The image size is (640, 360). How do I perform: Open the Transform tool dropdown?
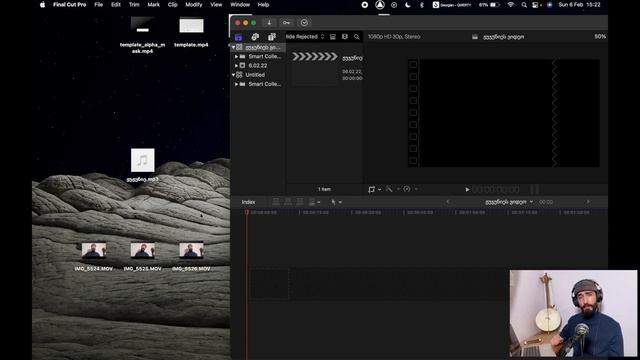pos(380,189)
